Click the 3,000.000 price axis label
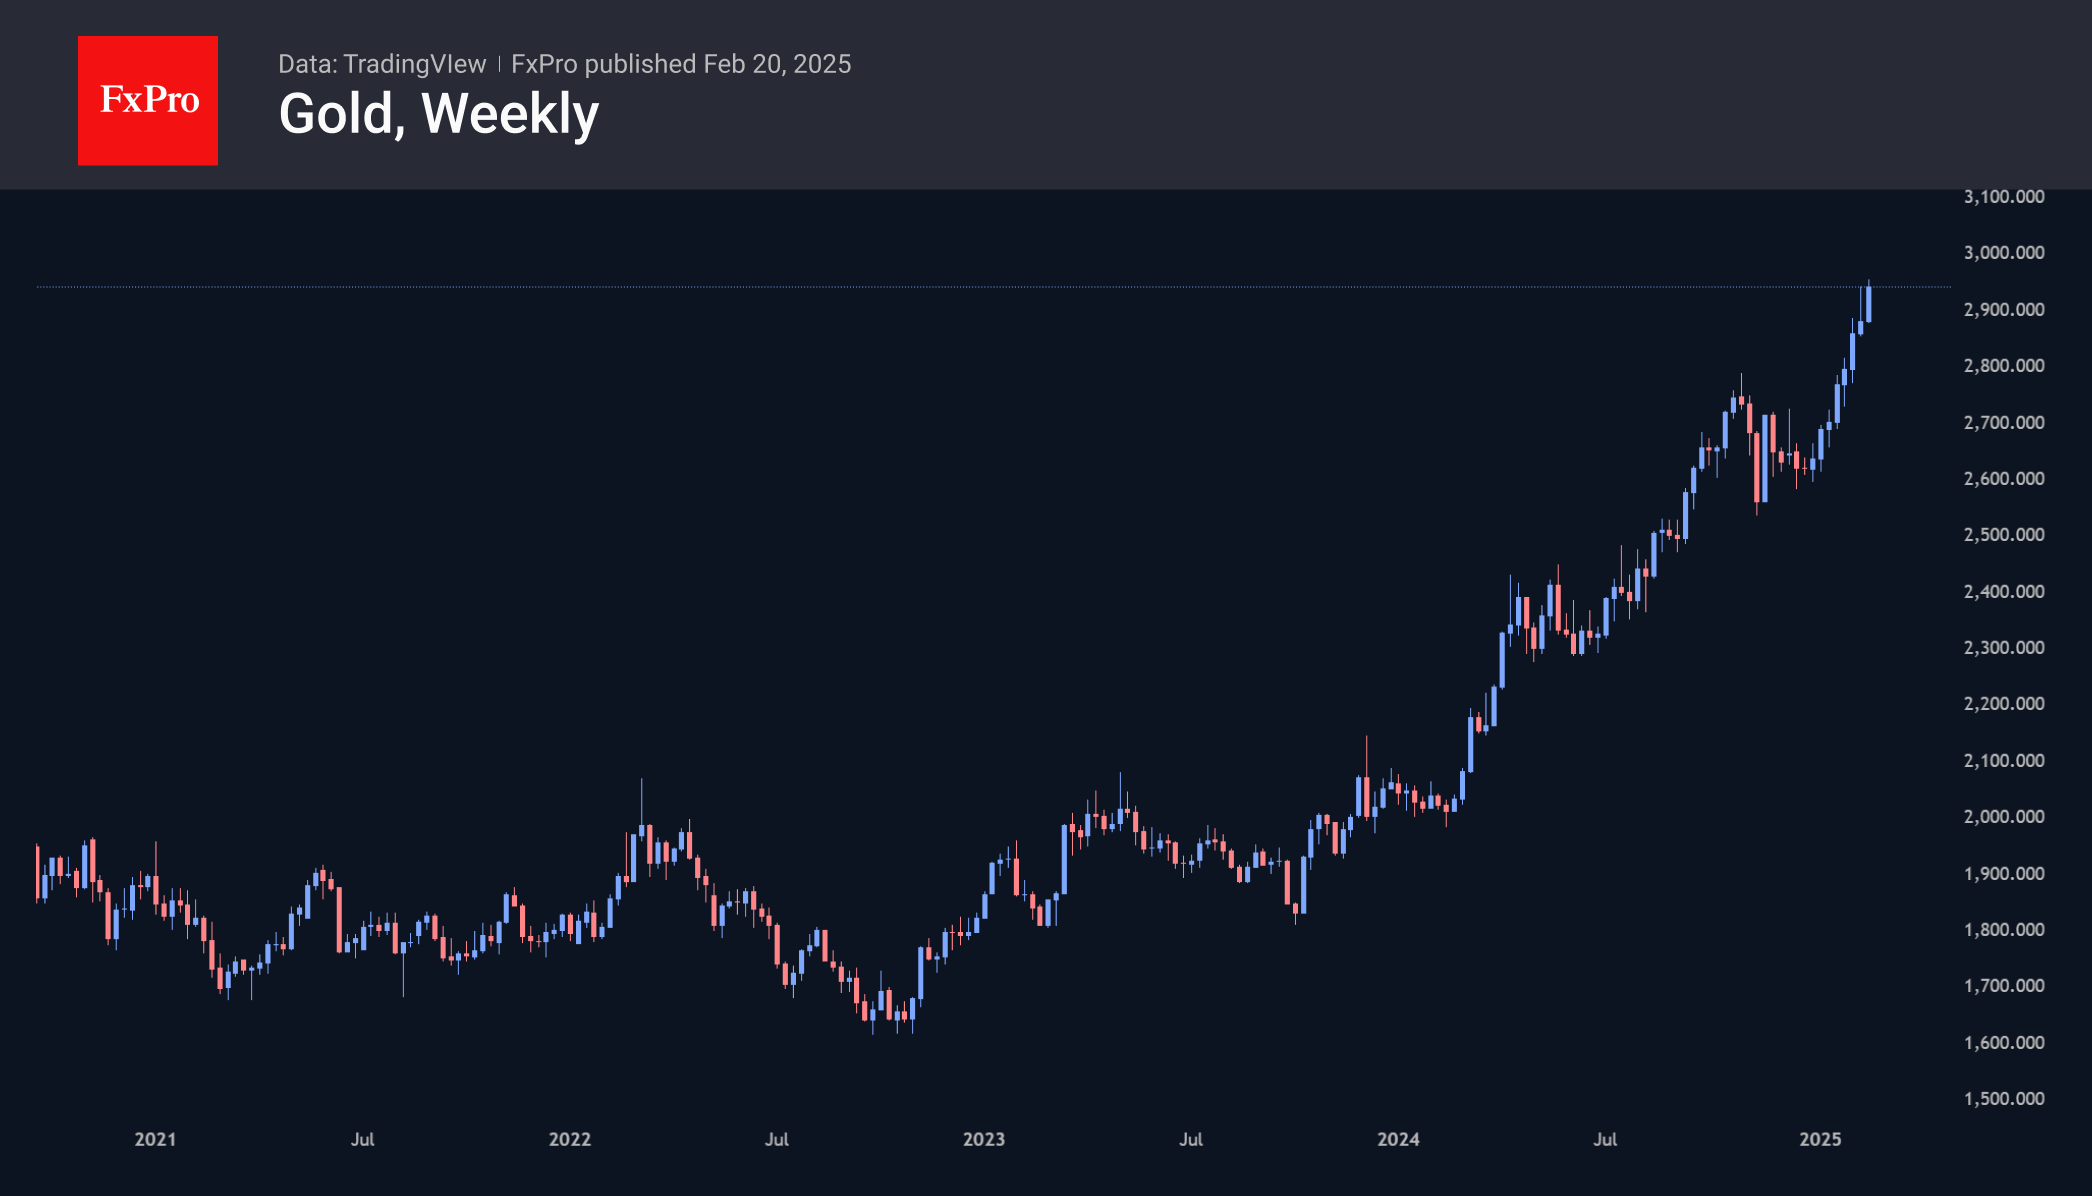The width and height of the screenshot is (2092, 1196). point(2004,253)
